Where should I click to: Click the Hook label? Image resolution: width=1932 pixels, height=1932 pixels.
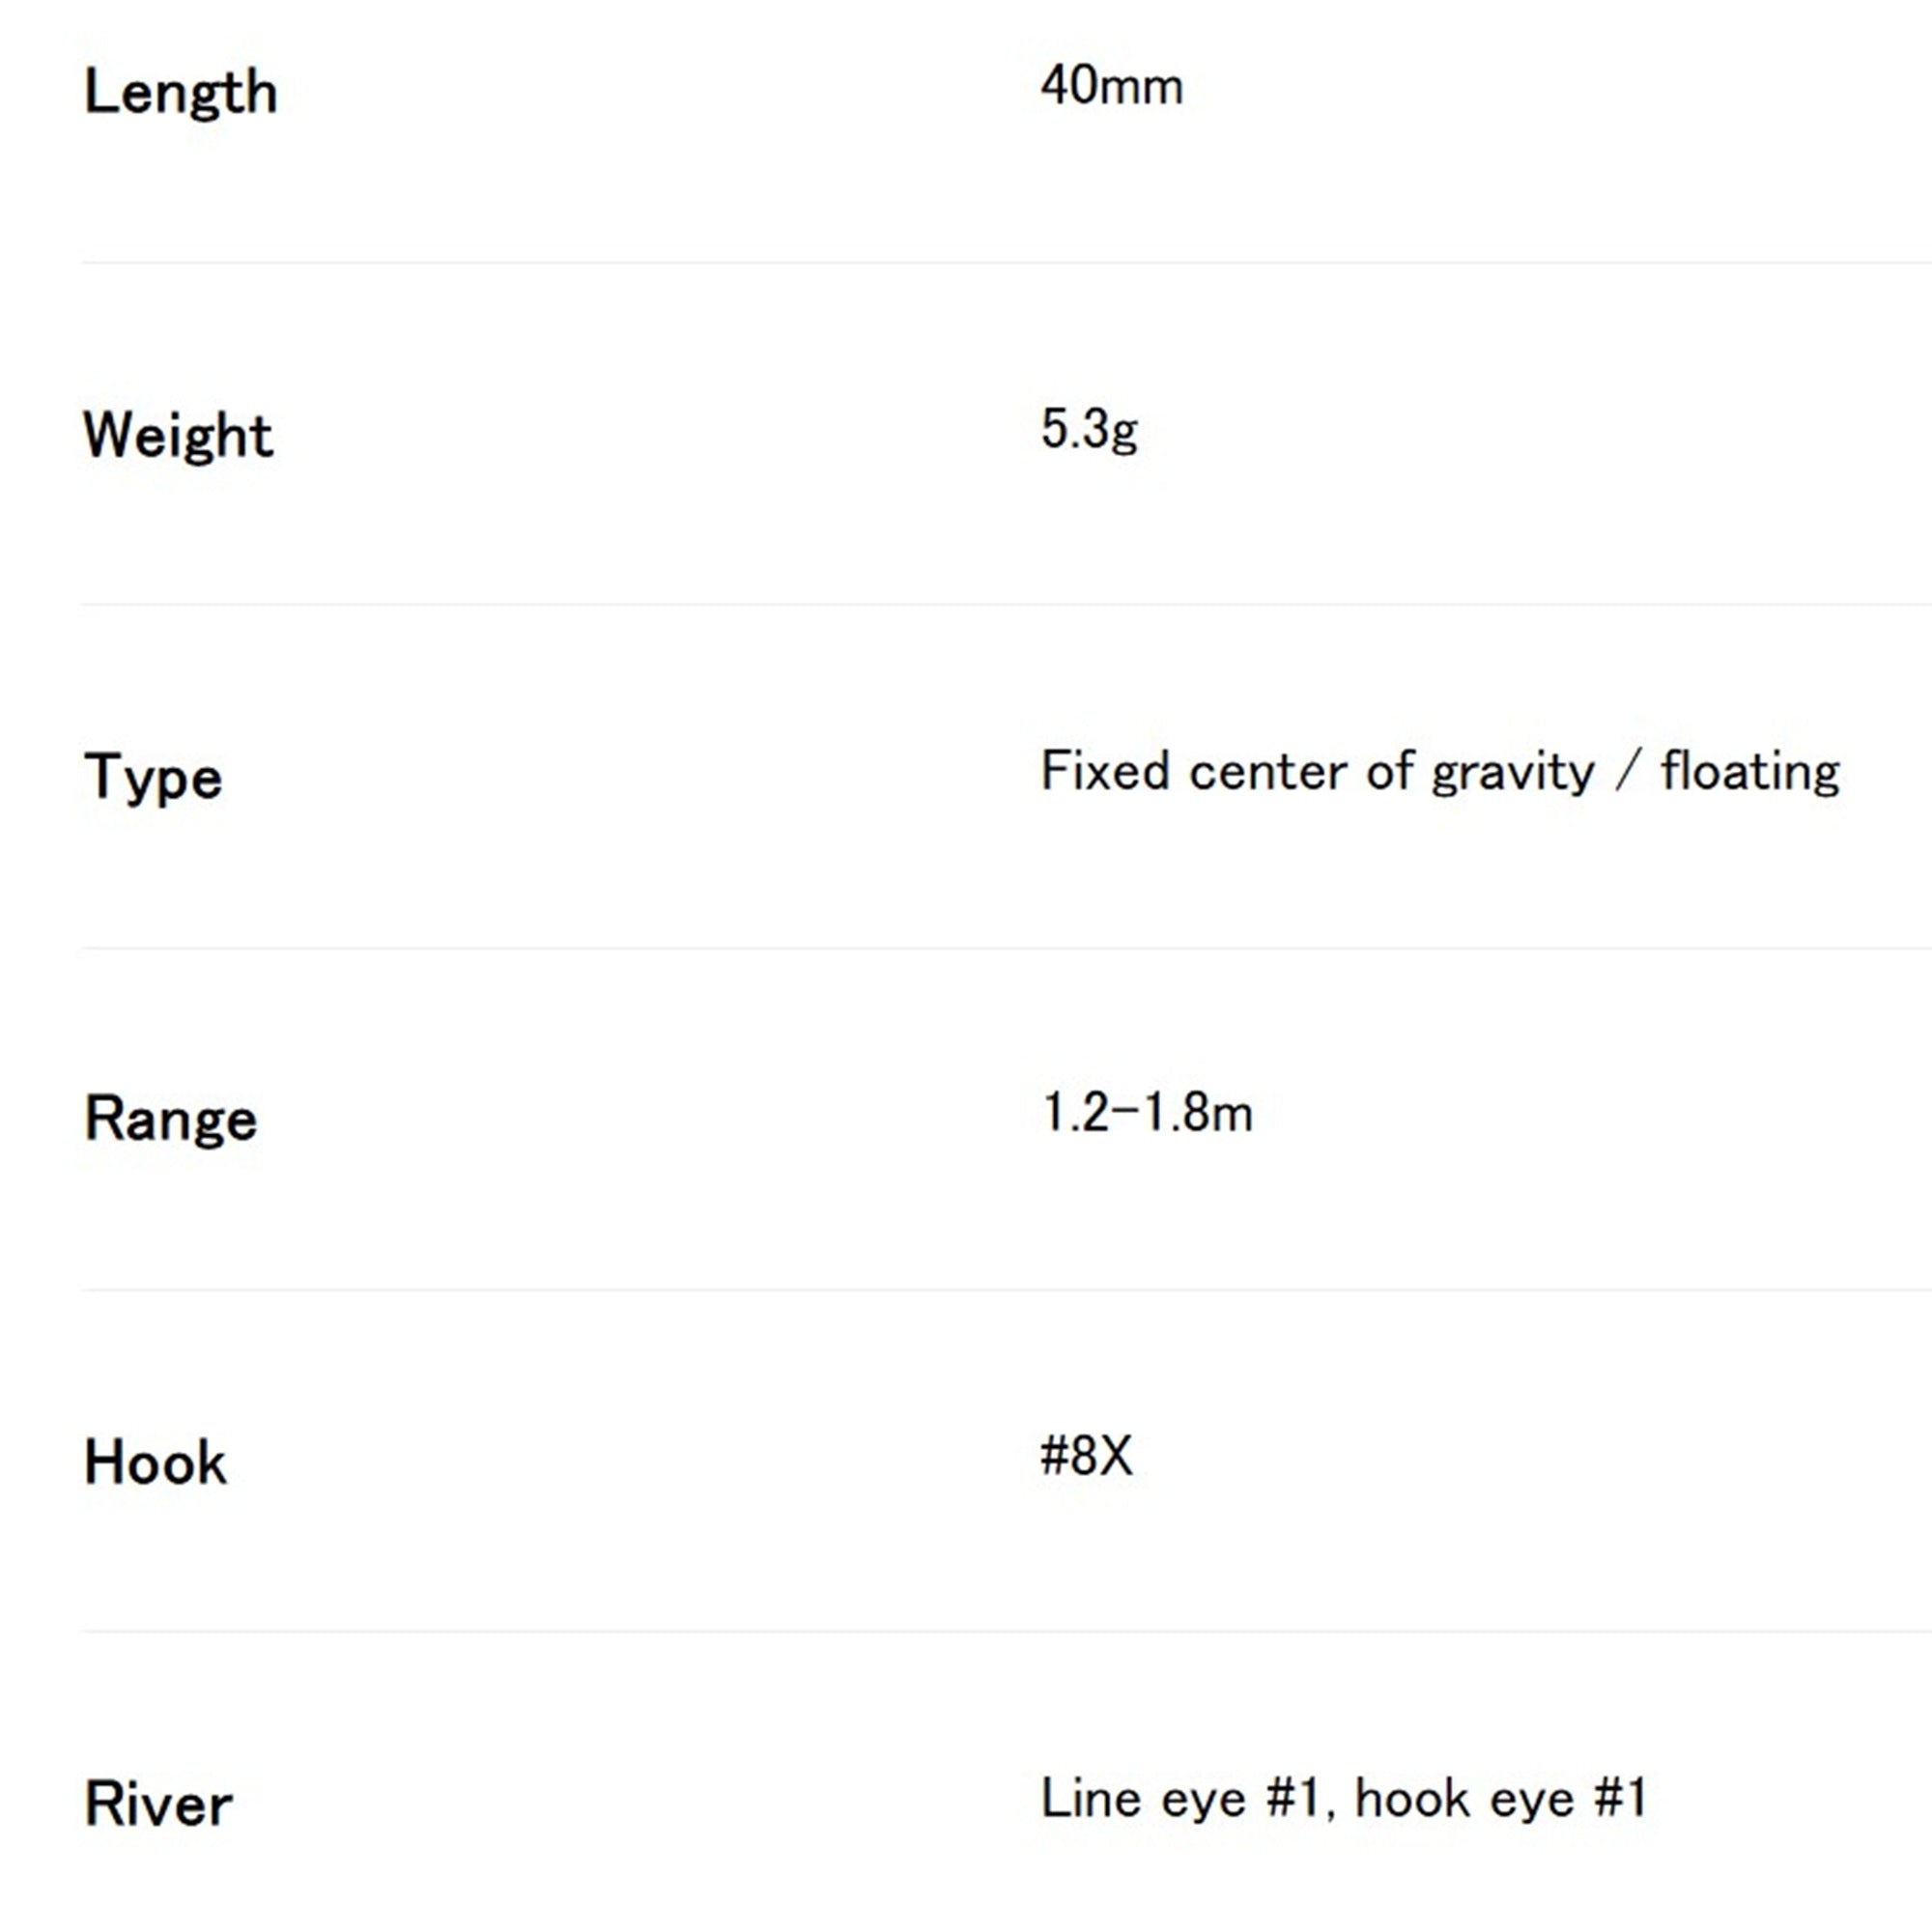155,1463
